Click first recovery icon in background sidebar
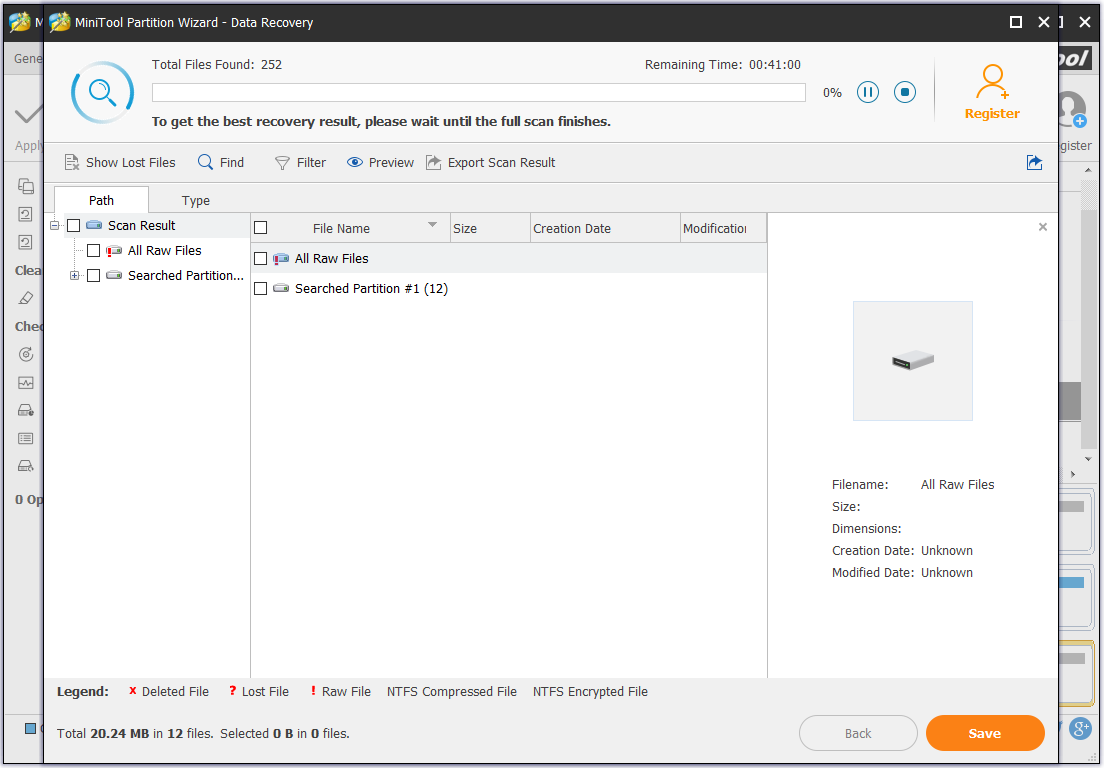The image size is (1104, 768). [x=25, y=214]
